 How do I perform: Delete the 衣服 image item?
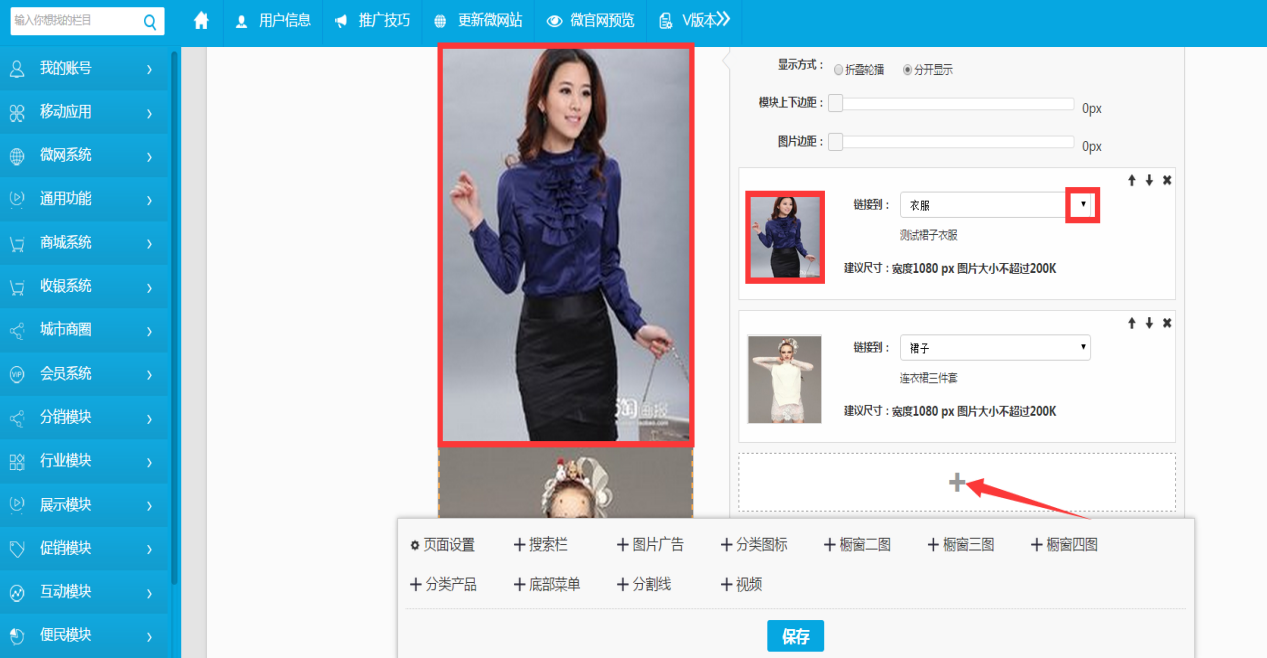coord(1167,180)
